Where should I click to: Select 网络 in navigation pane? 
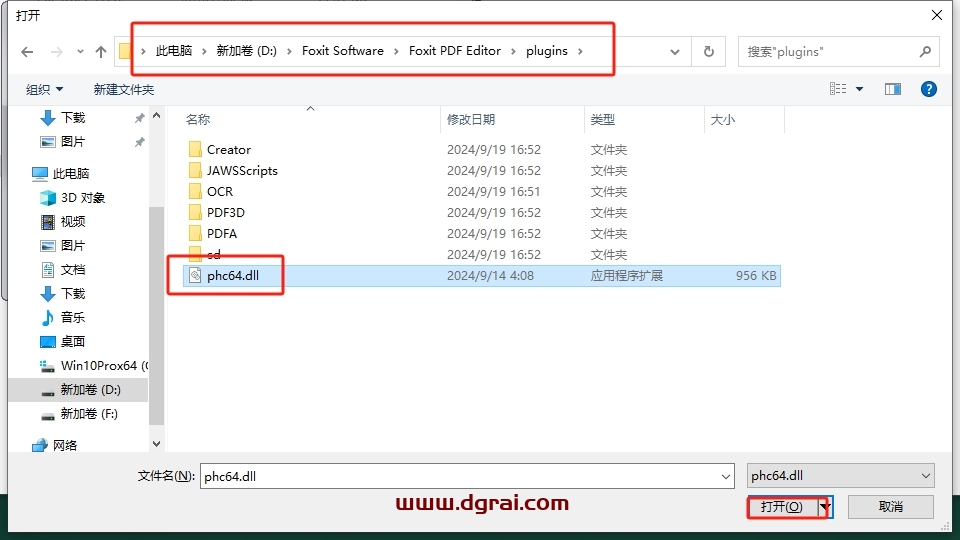pyautogui.click(x=65, y=445)
